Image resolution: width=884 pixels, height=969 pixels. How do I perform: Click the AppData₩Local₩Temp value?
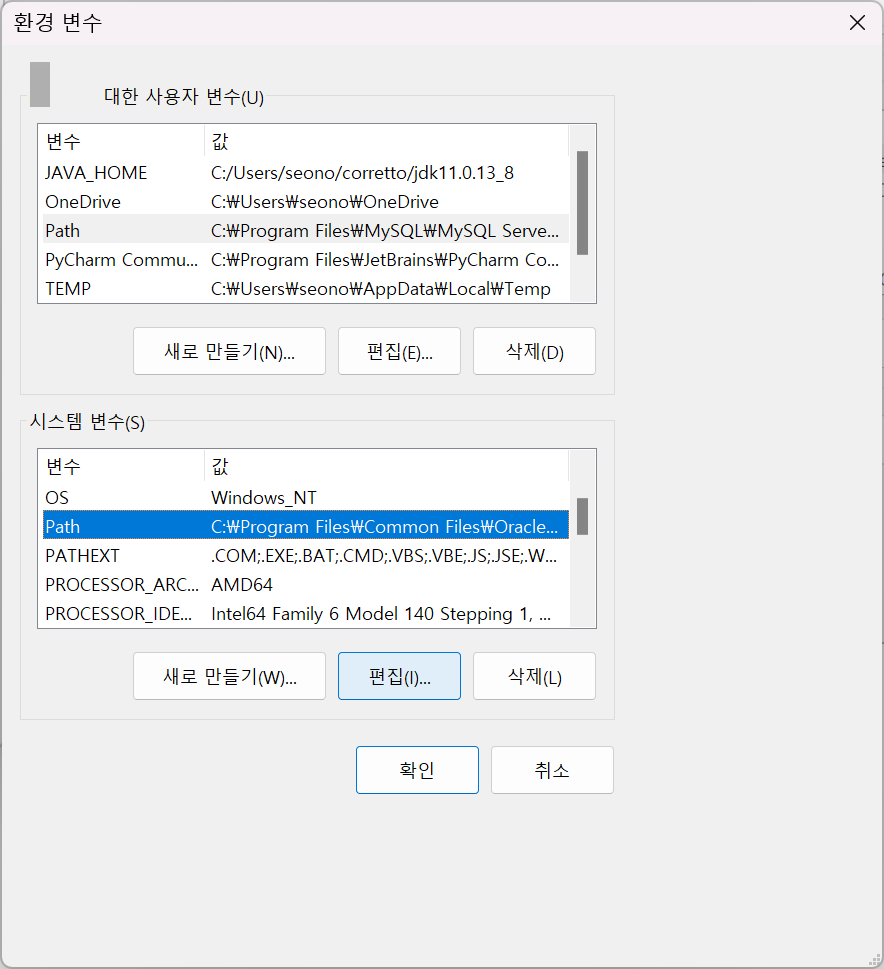(x=380, y=289)
